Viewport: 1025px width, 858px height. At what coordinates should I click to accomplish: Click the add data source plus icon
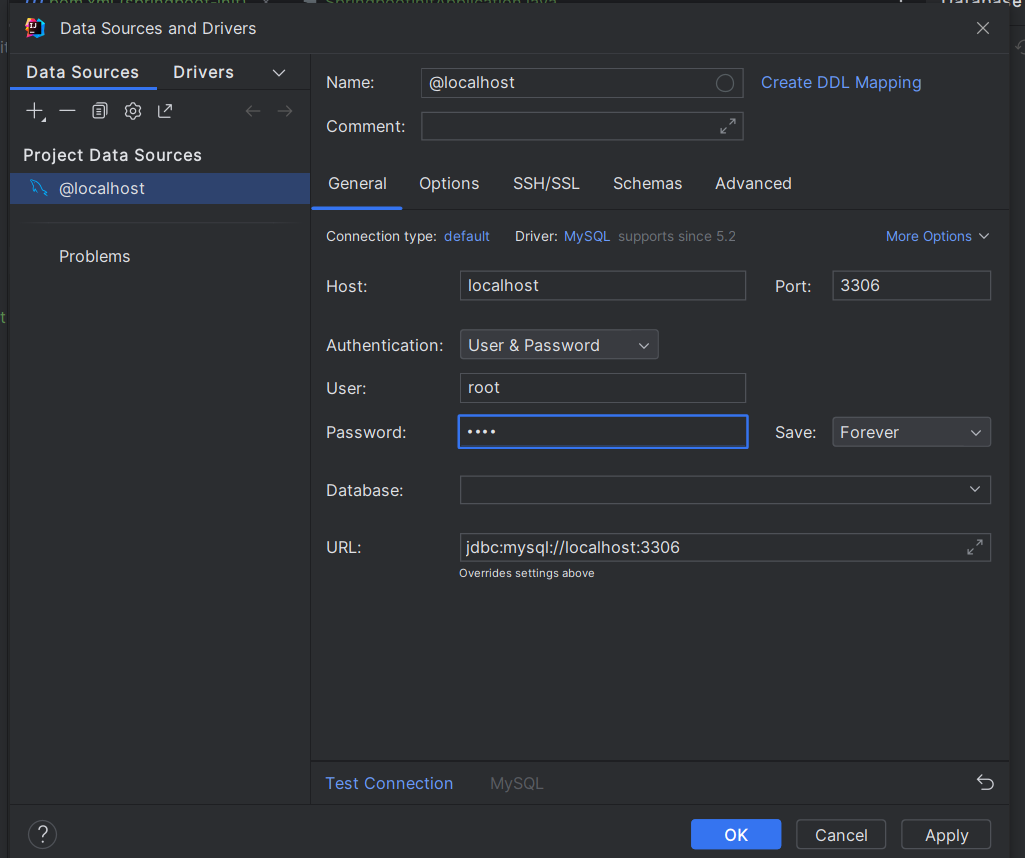tap(35, 111)
